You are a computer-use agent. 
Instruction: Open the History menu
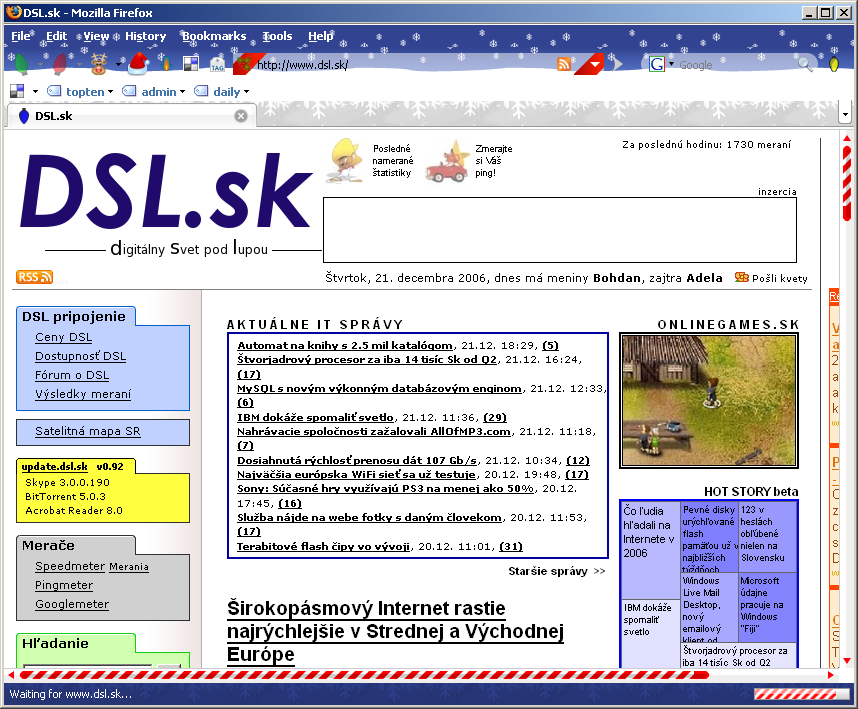(x=146, y=36)
